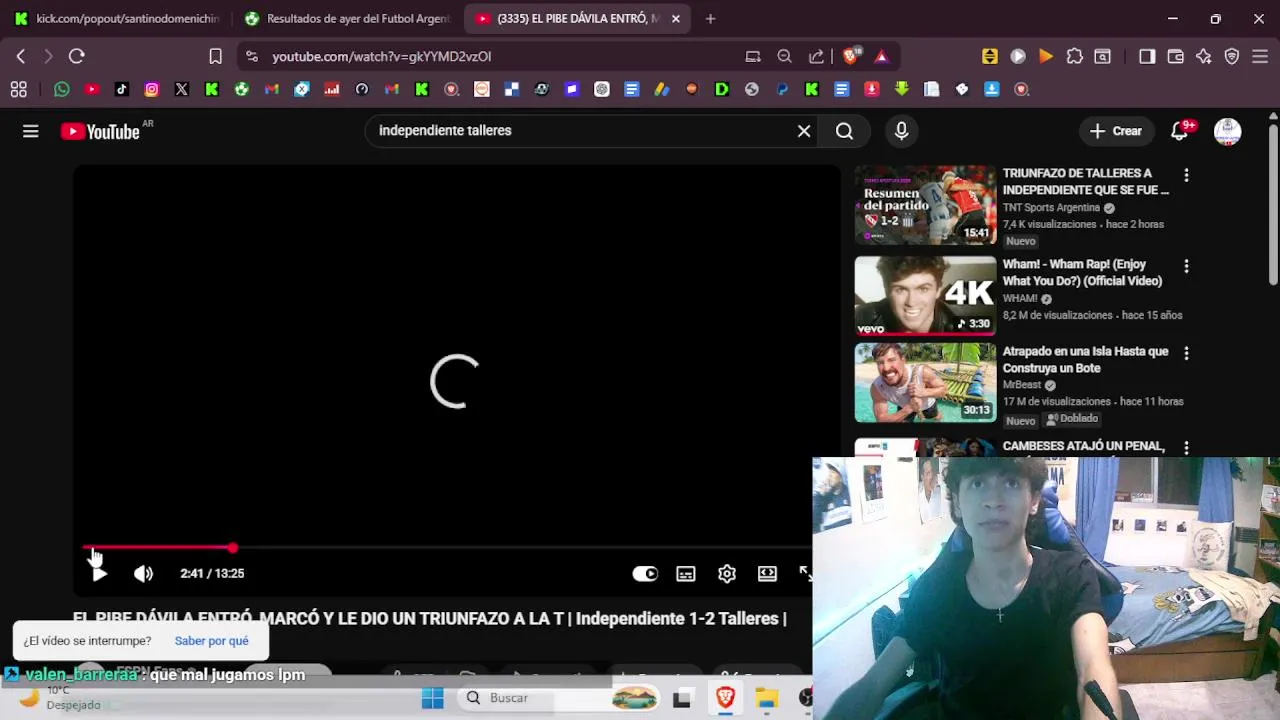The image size is (1280, 720).
Task: Switch to the kick.com popout tab
Action: click(117, 19)
